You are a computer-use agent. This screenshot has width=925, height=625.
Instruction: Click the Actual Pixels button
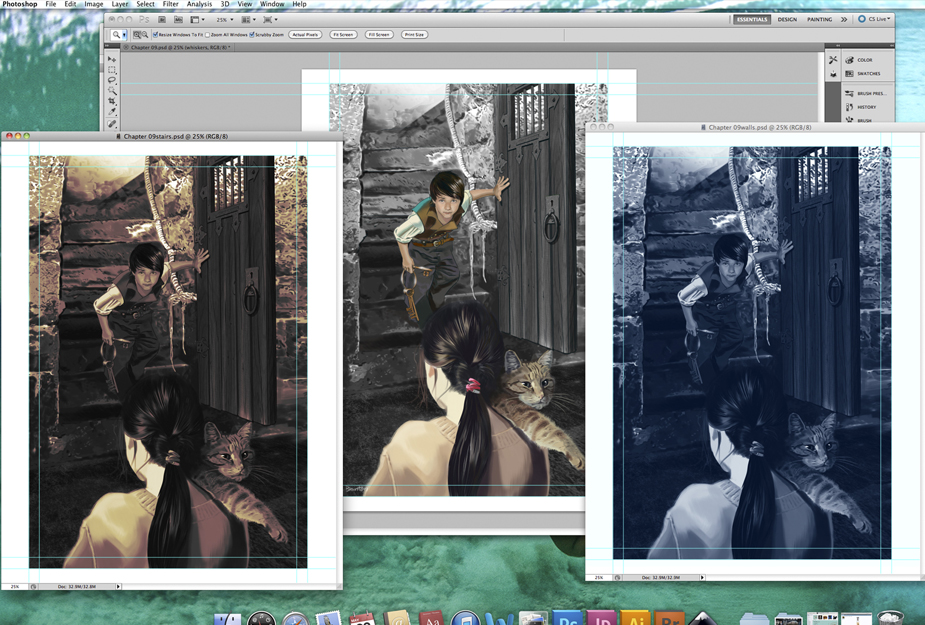pyautogui.click(x=305, y=35)
